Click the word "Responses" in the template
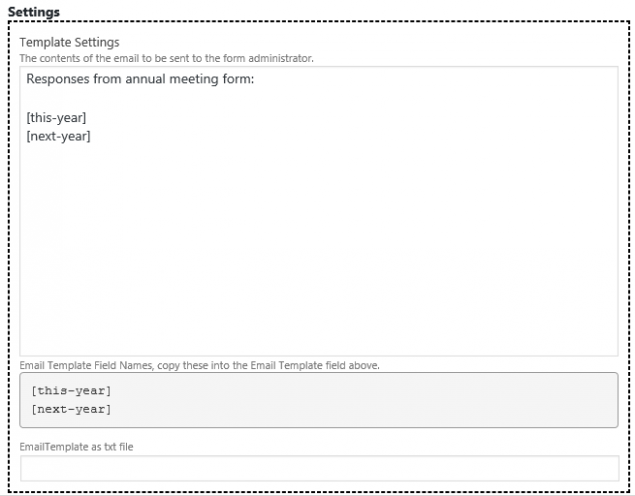 pyautogui.click(x=59, y=79)
